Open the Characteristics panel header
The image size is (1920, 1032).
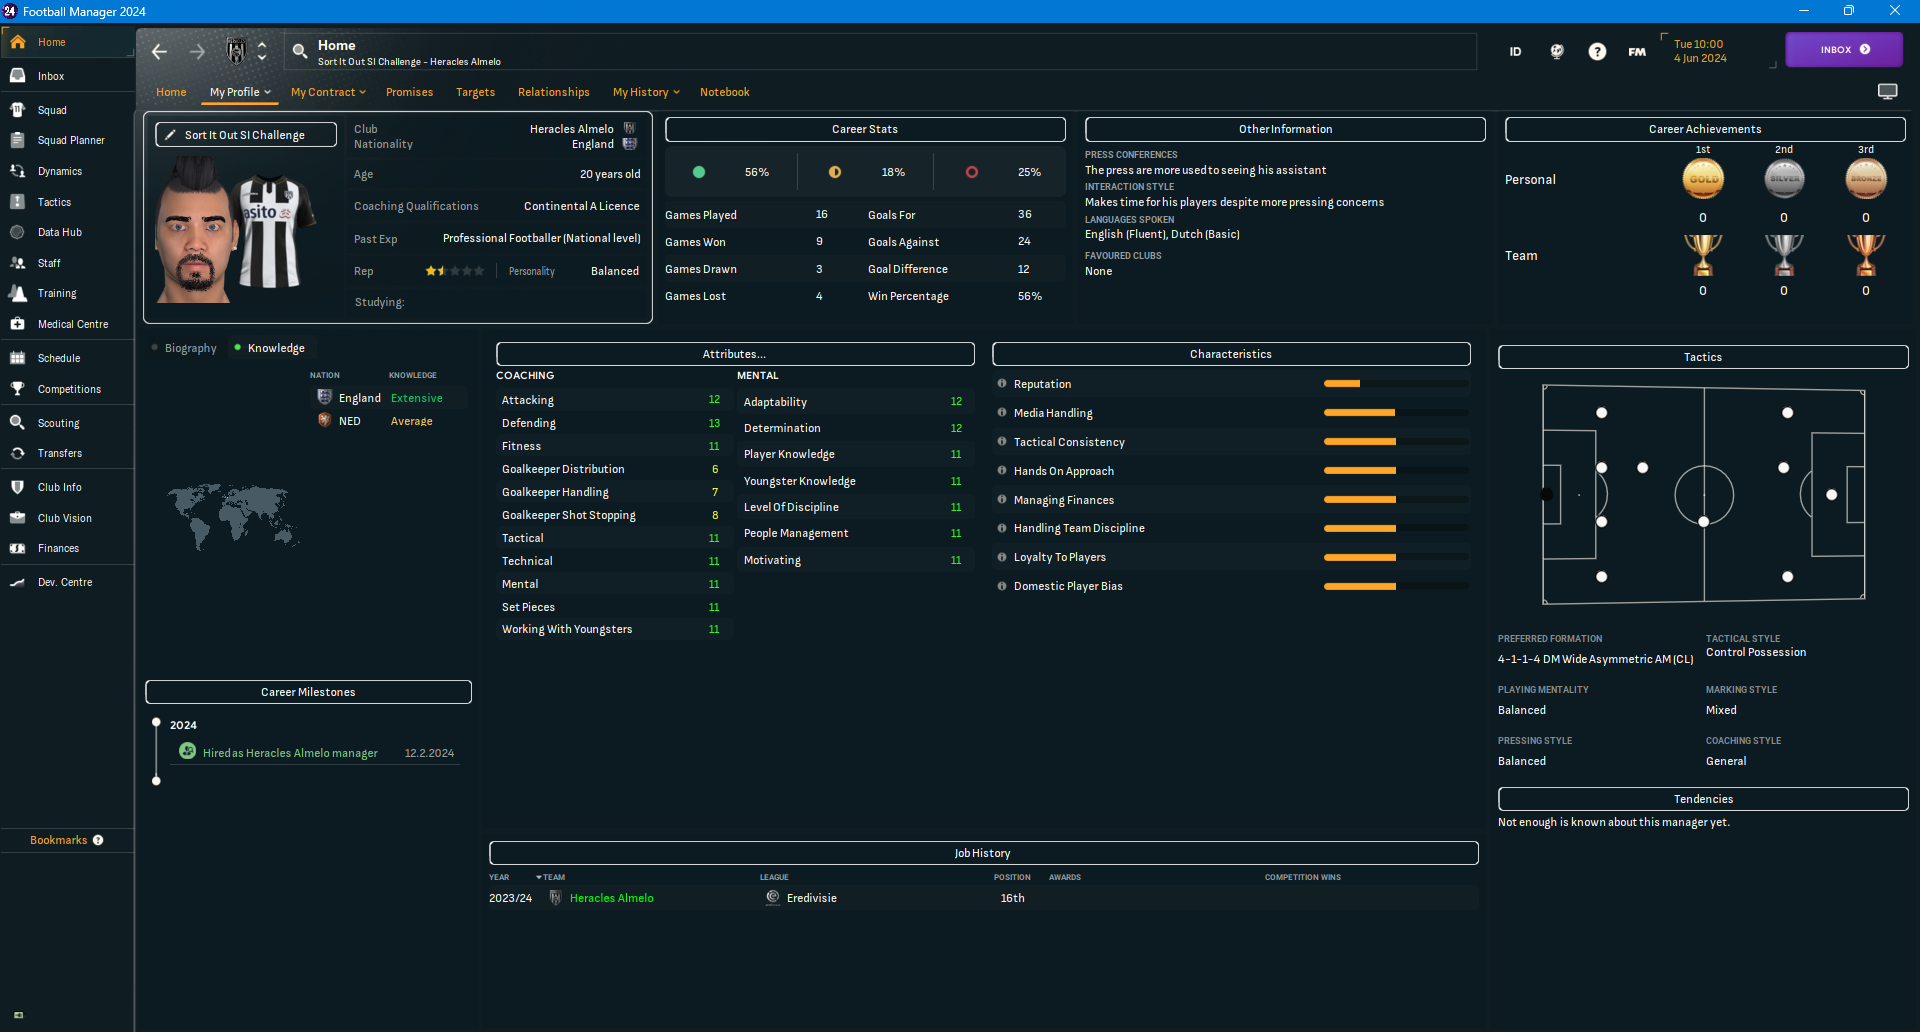(1231, 354)
